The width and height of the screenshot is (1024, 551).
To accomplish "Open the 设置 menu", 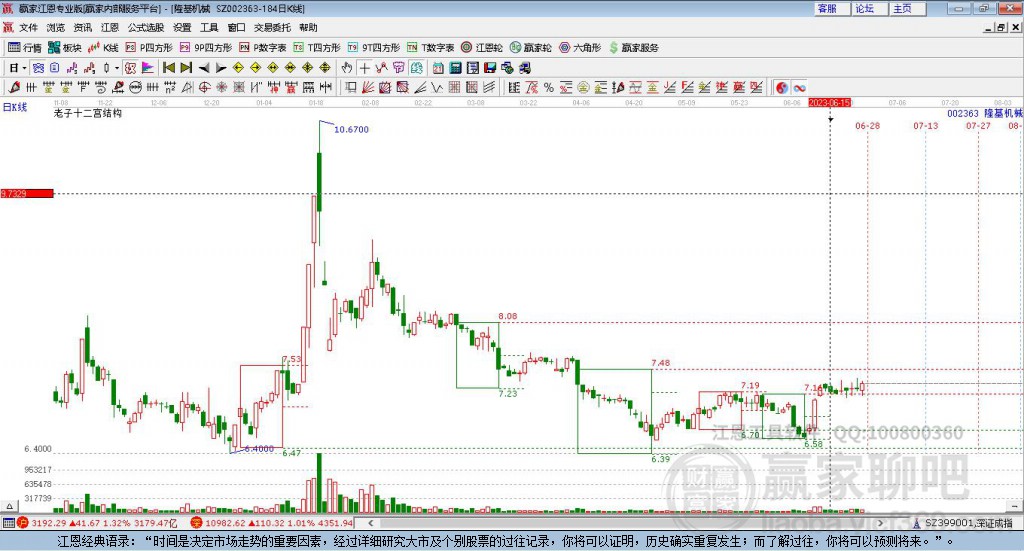I will pyautogui.click(x=182, y=27).
